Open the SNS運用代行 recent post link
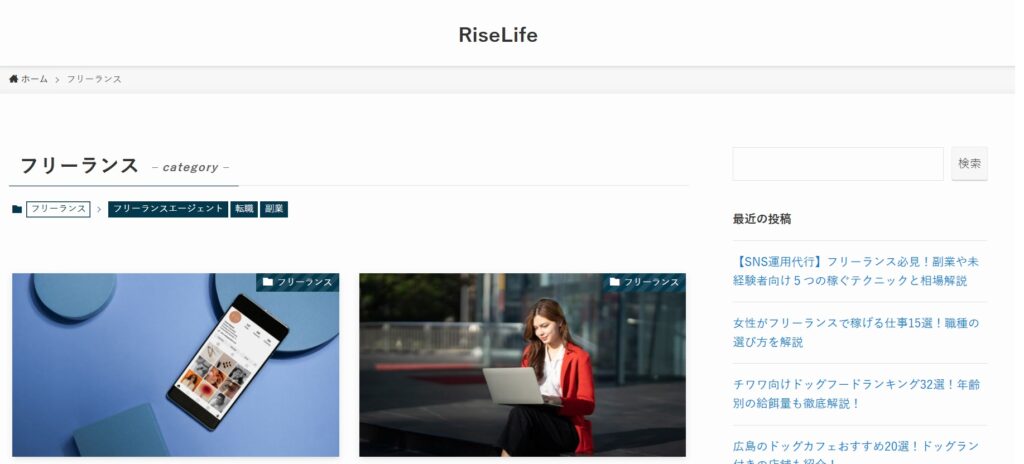This screenshot has height=464, width=1024. [x=856, y=271]
